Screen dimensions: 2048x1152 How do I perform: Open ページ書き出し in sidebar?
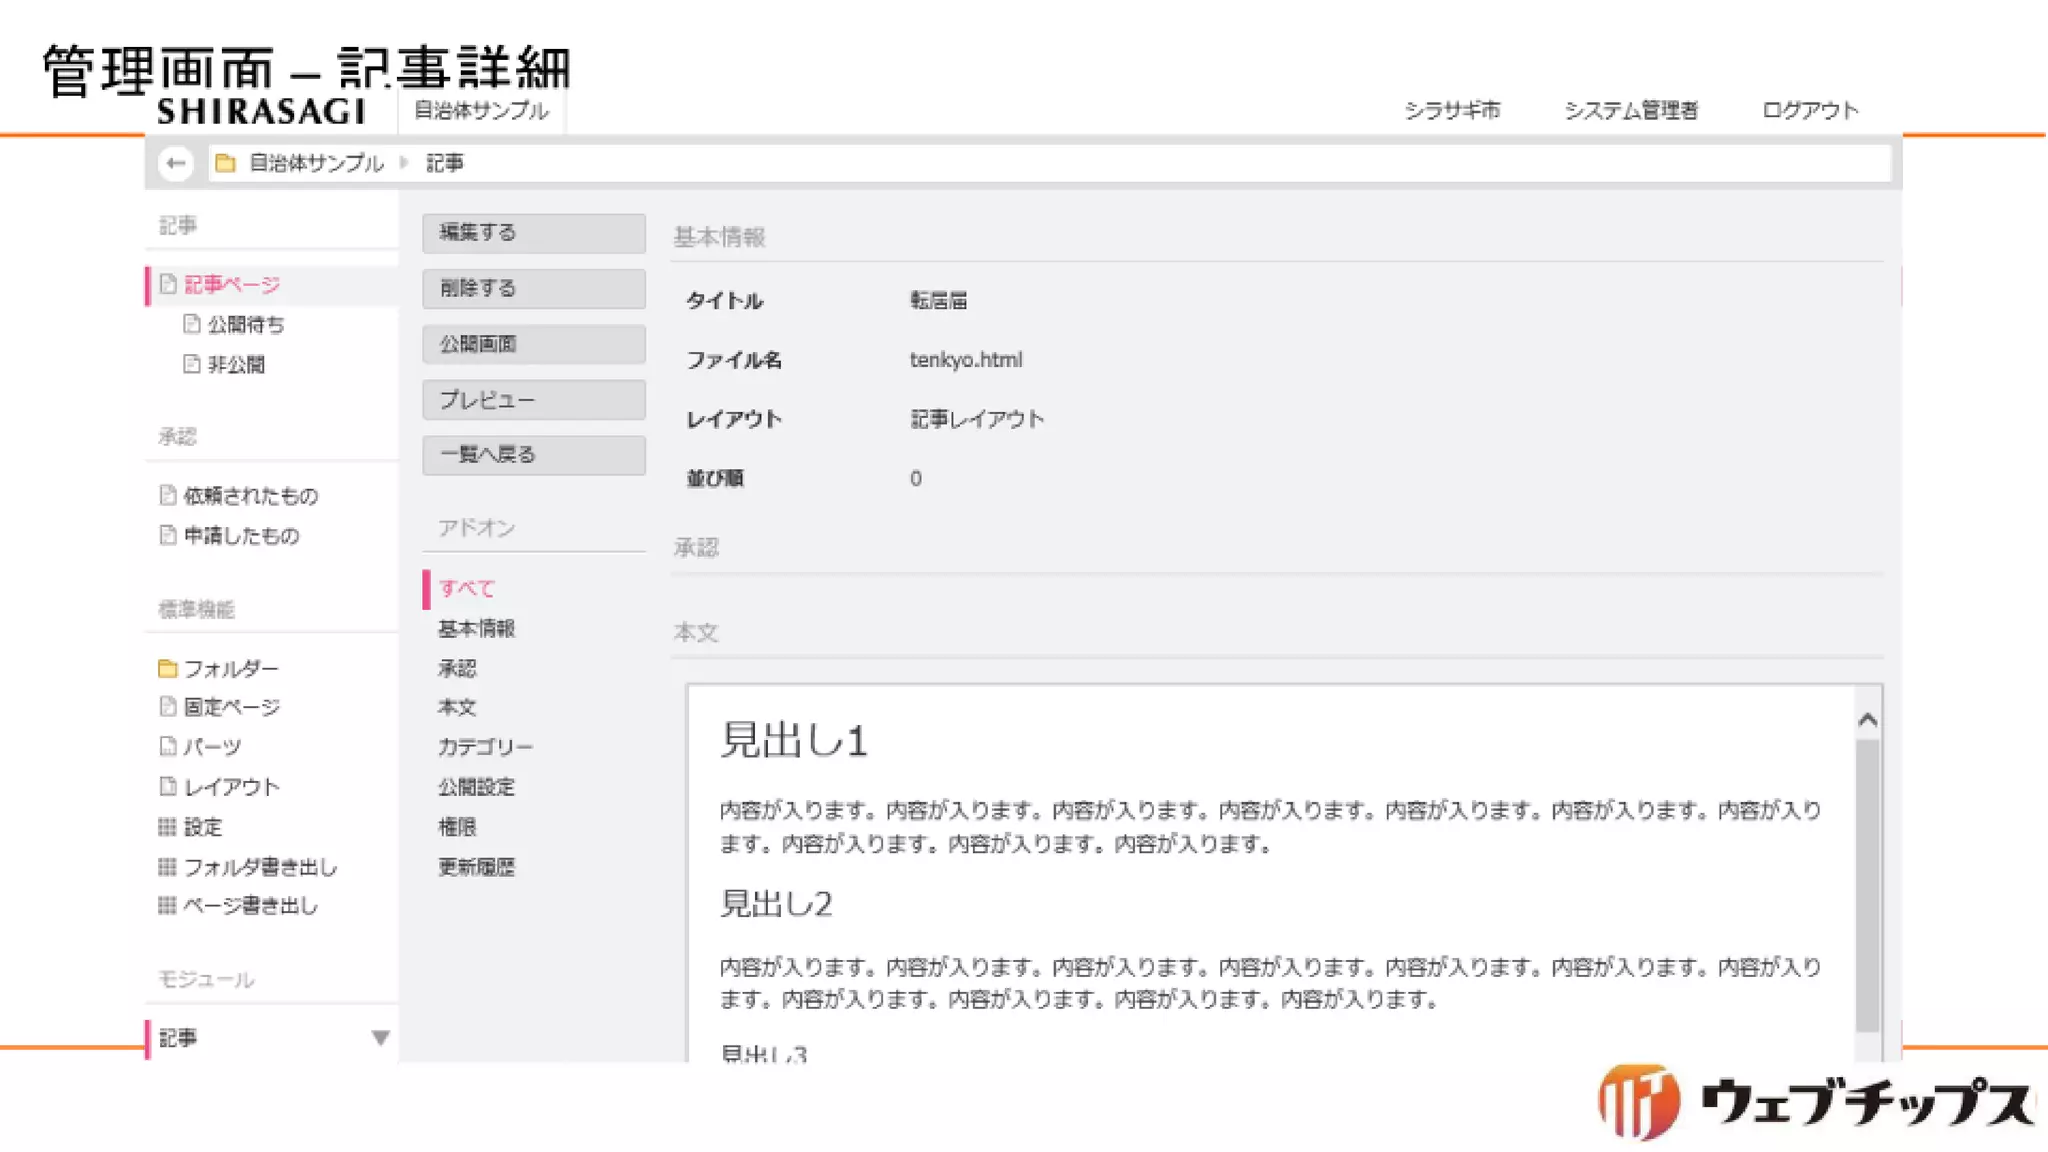coord(249,906)
